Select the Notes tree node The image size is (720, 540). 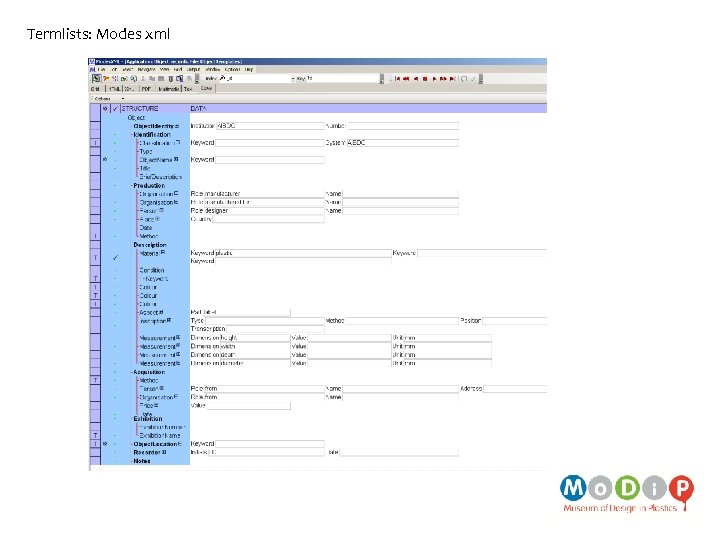click(141, 461)
